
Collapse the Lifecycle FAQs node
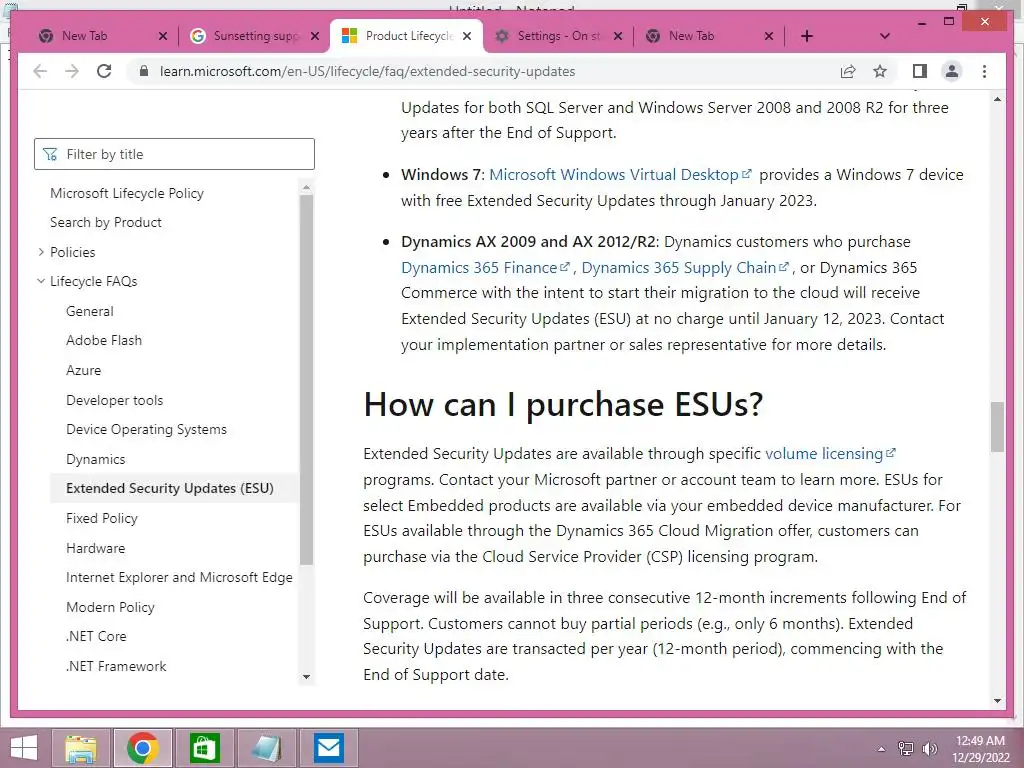click(x=41, y=281)
